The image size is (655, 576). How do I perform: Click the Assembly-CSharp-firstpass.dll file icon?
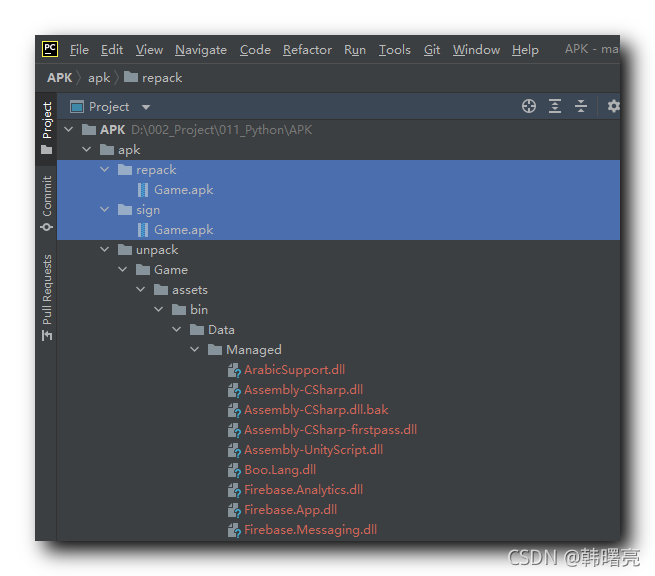234,430
